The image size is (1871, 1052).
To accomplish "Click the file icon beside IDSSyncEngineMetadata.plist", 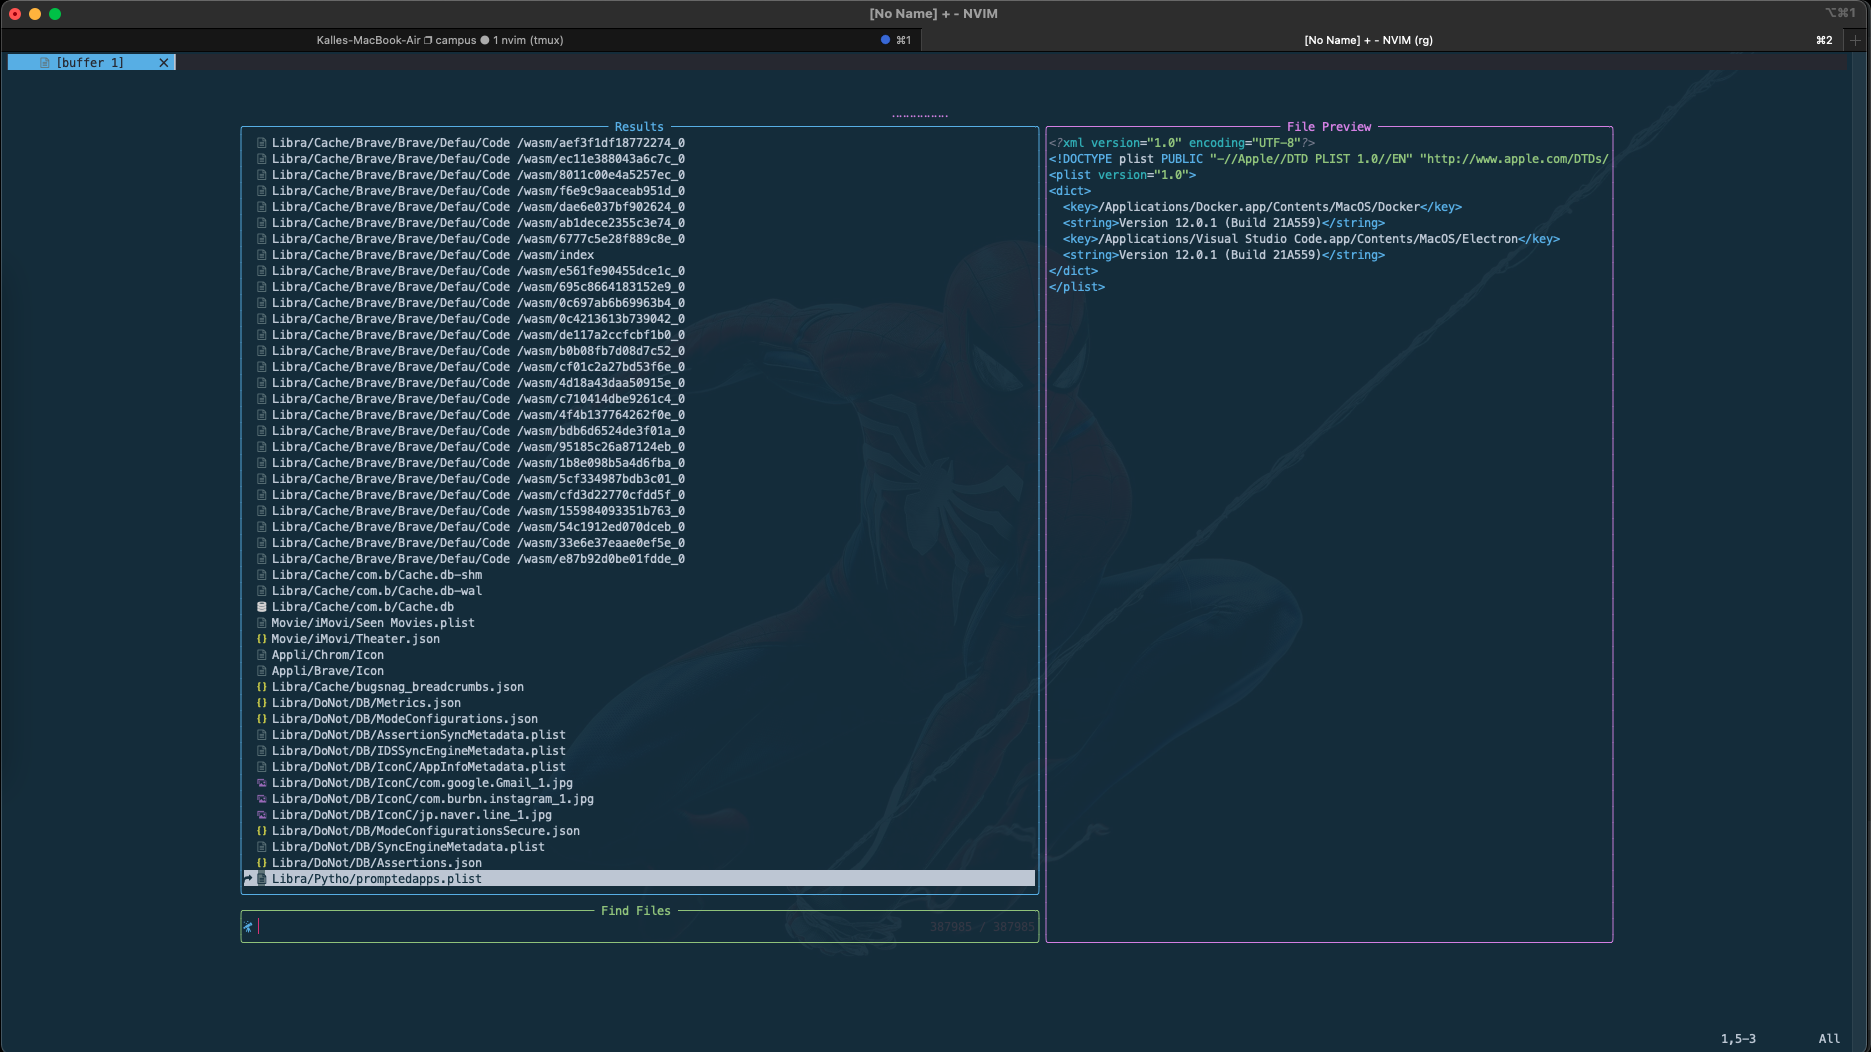I will [262, 751].
